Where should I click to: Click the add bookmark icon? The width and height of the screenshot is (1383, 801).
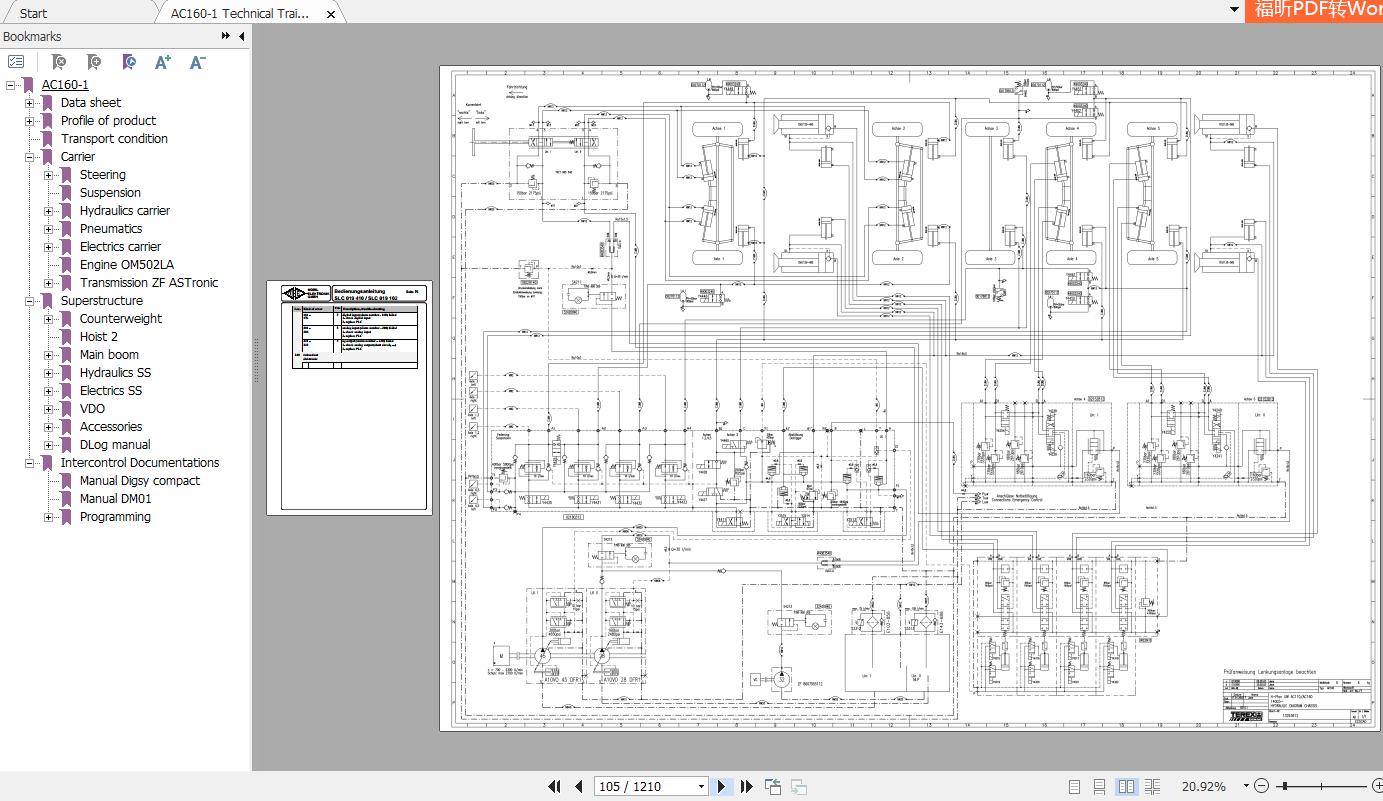pyautogui.click(x=93, y=62)
